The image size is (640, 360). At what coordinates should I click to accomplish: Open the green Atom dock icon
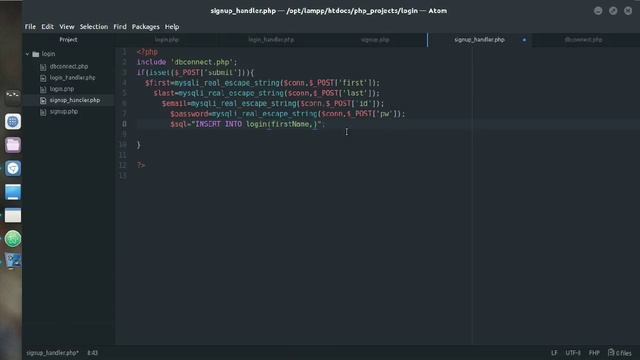(13, 239)
